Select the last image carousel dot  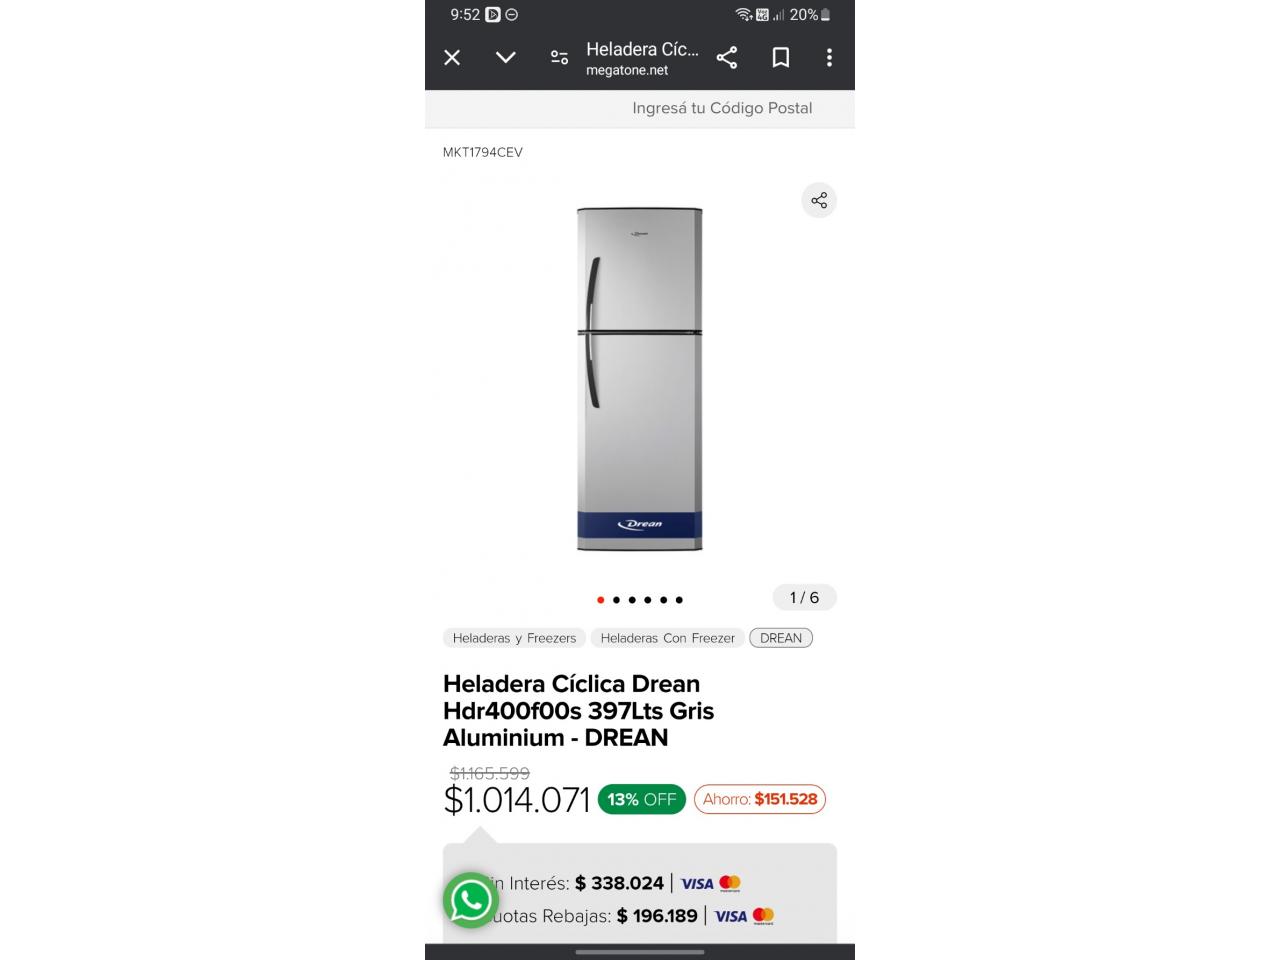[679, 600]
